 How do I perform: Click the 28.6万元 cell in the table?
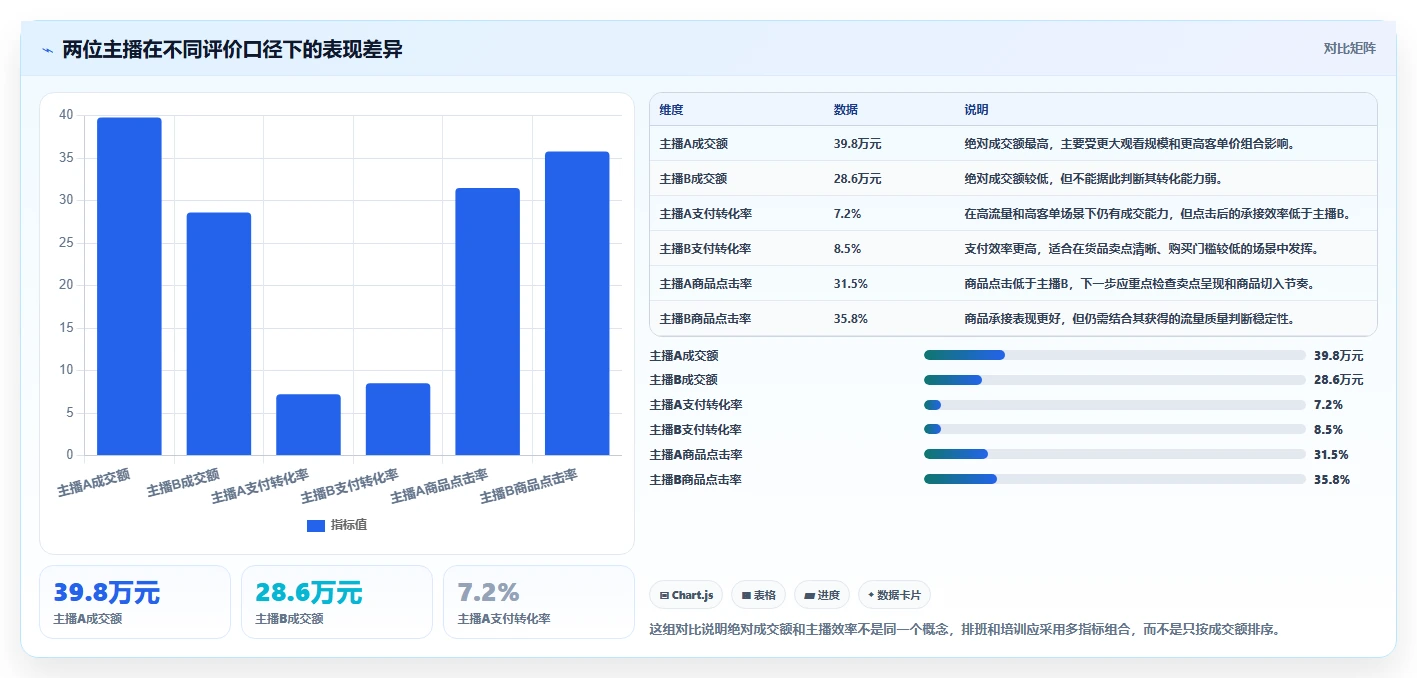(857, 179)
